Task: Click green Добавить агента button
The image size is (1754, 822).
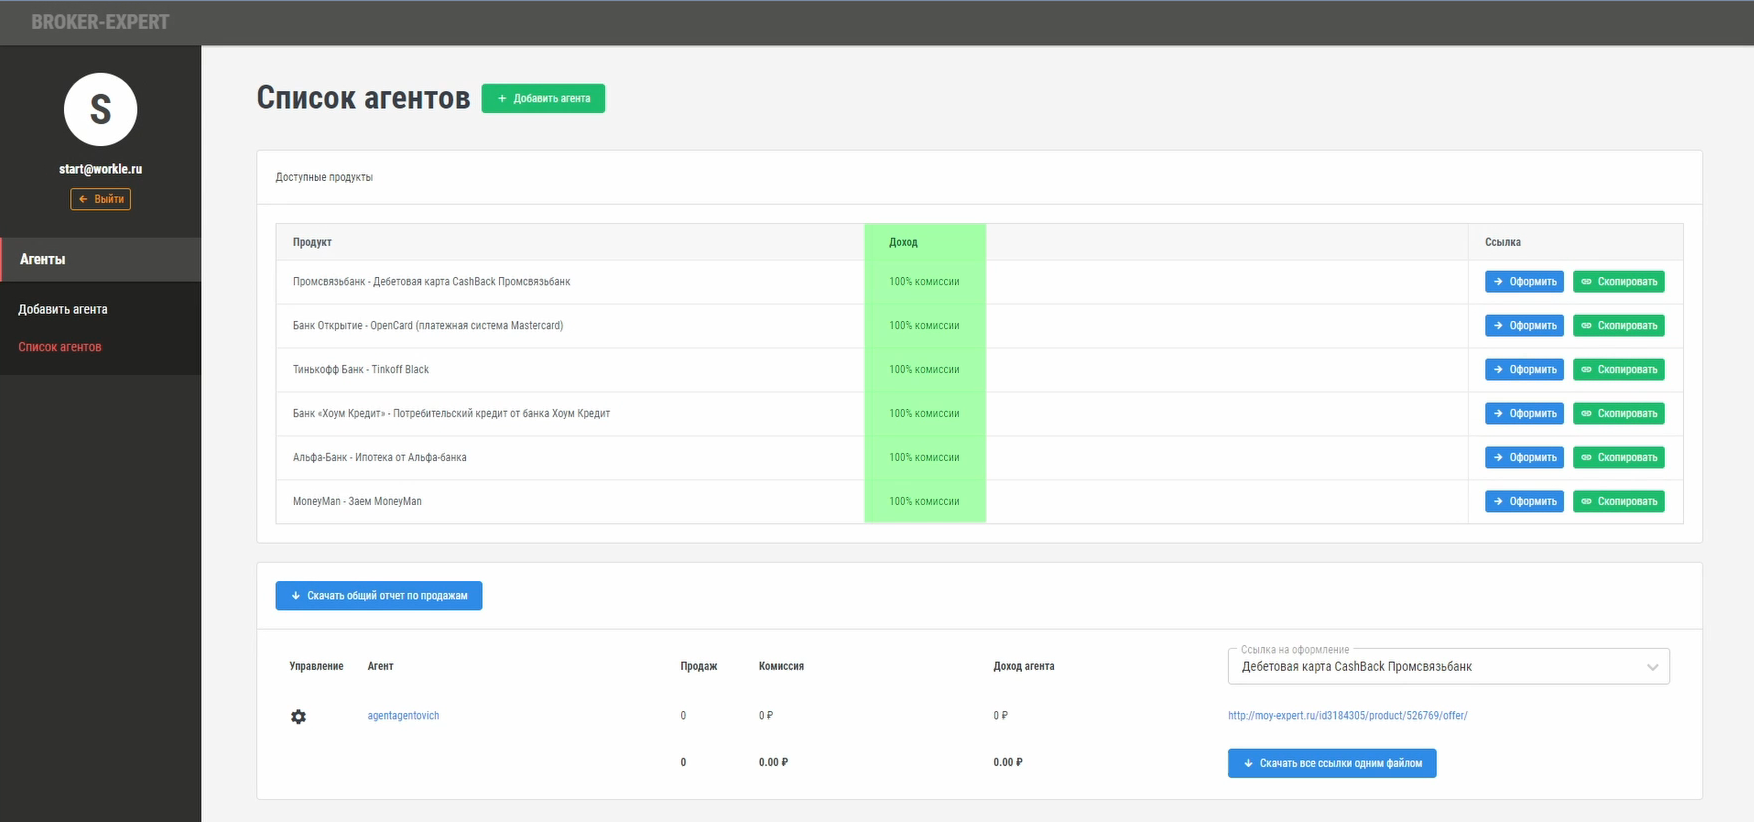Action: (543, 98)
